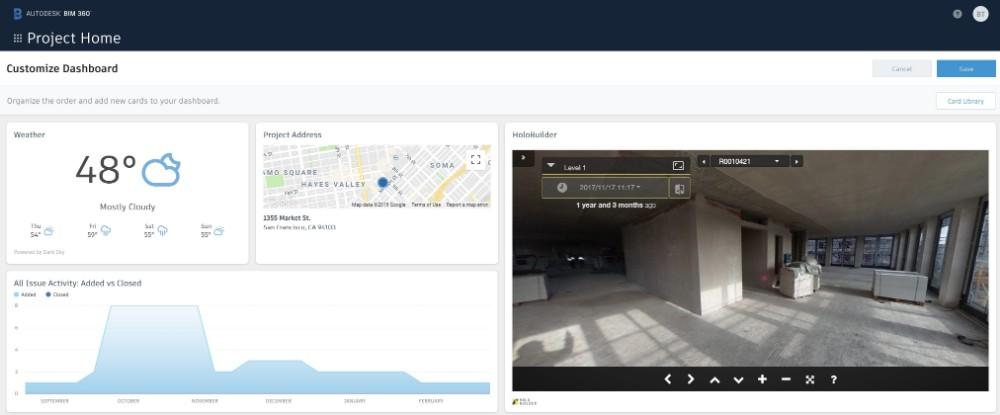This screenshot has width=1000, height=415.
Task: Click the Project Address card title
Action: coord(293,135)
